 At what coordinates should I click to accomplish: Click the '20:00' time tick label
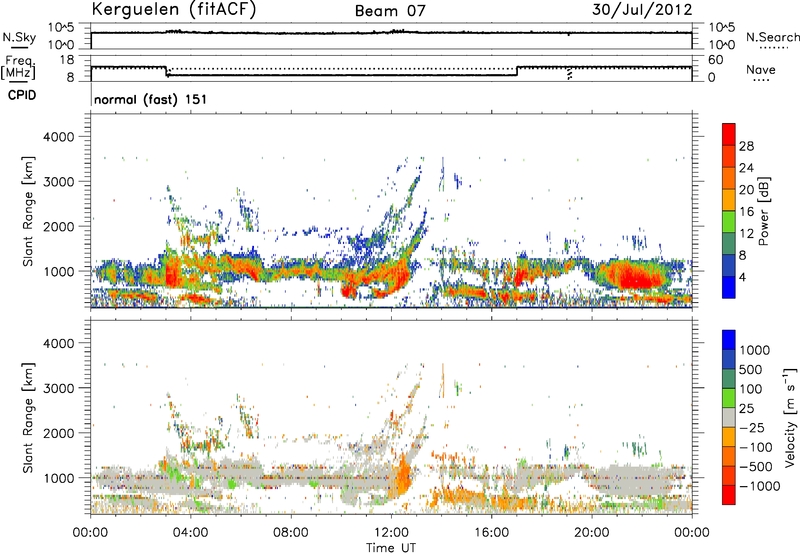(x=591, y=533)
